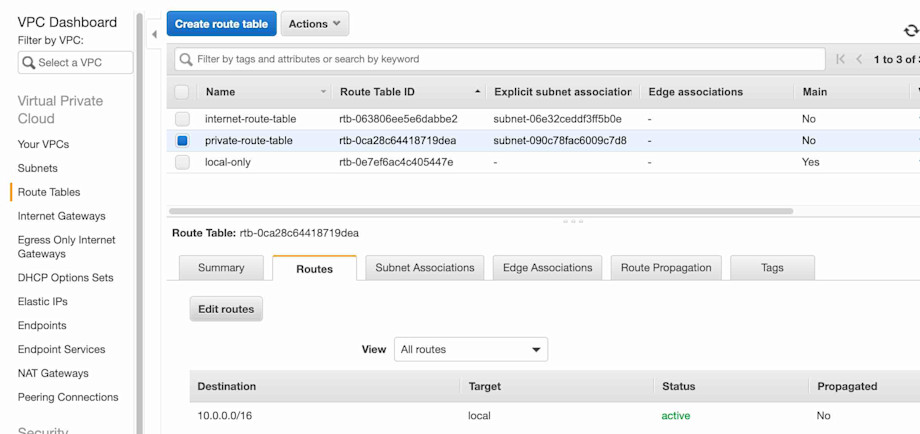This screenshot has width=920, height=434.
Task: Click the sidebar vertical scrollbar
Action: pos(140,223)
